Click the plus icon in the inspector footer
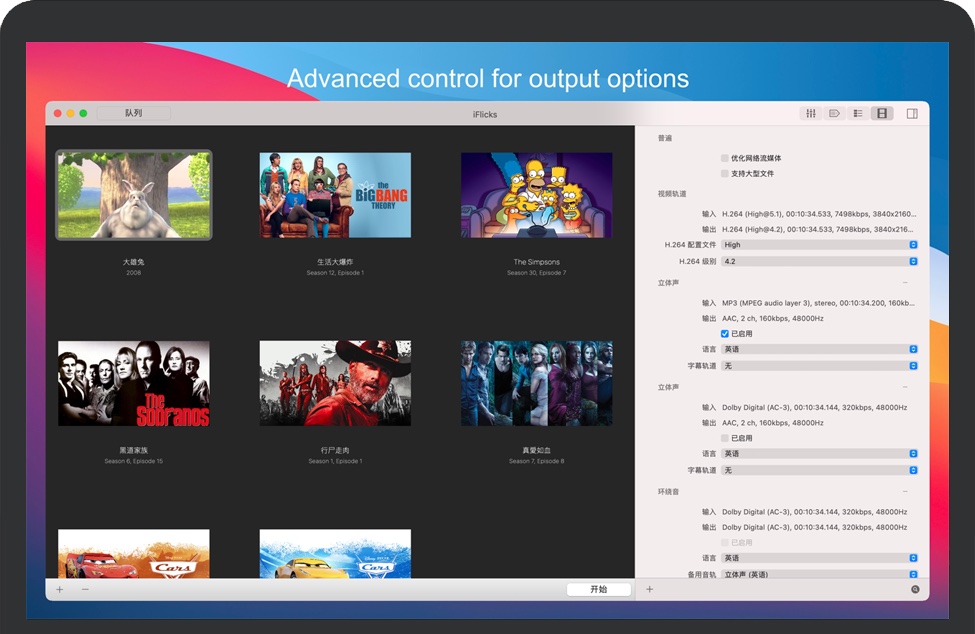The height and width of the screenshot is (634, 975). click(x=649, y=590)
